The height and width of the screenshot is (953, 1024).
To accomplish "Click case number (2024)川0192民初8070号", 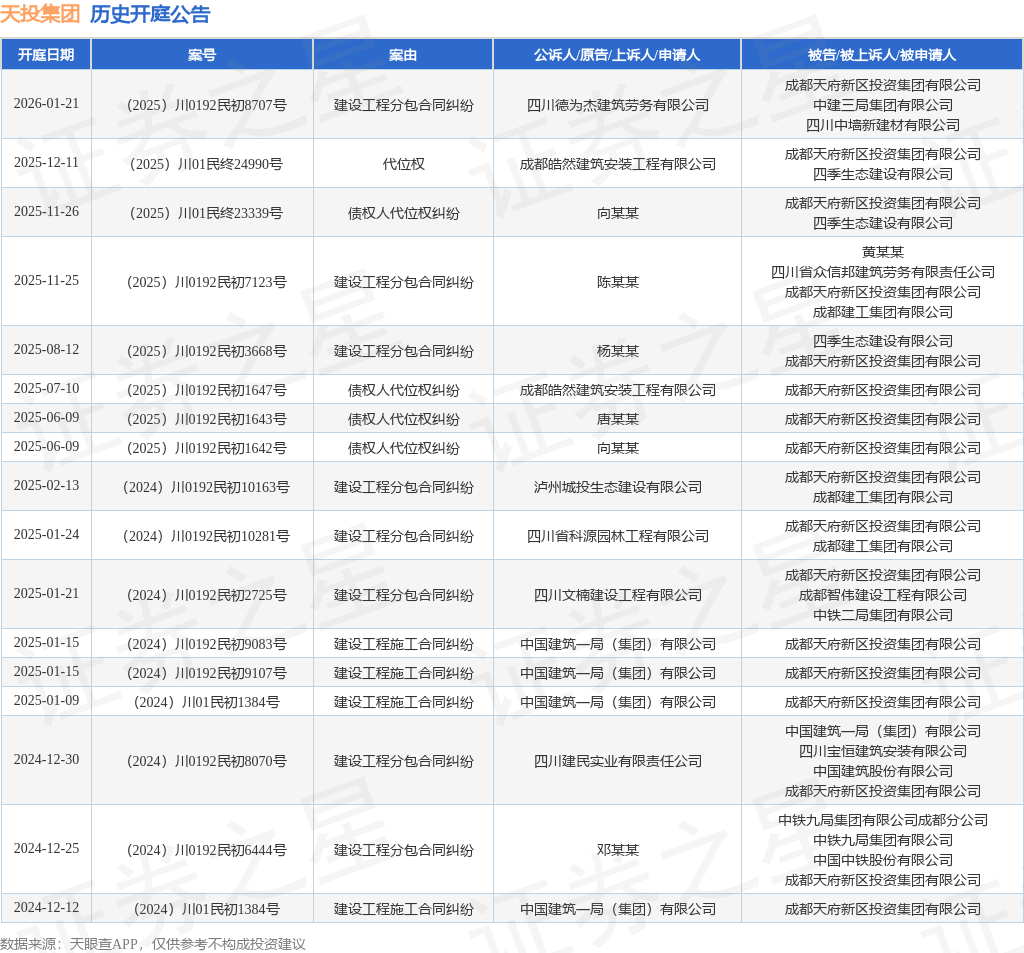I will 206,761.
